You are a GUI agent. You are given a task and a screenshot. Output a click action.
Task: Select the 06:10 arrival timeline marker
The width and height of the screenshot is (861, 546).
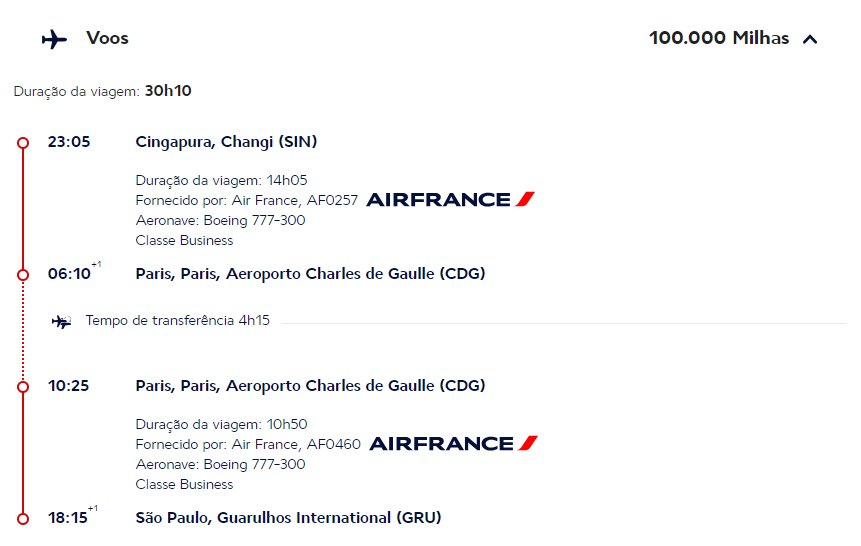click(23, 275)
